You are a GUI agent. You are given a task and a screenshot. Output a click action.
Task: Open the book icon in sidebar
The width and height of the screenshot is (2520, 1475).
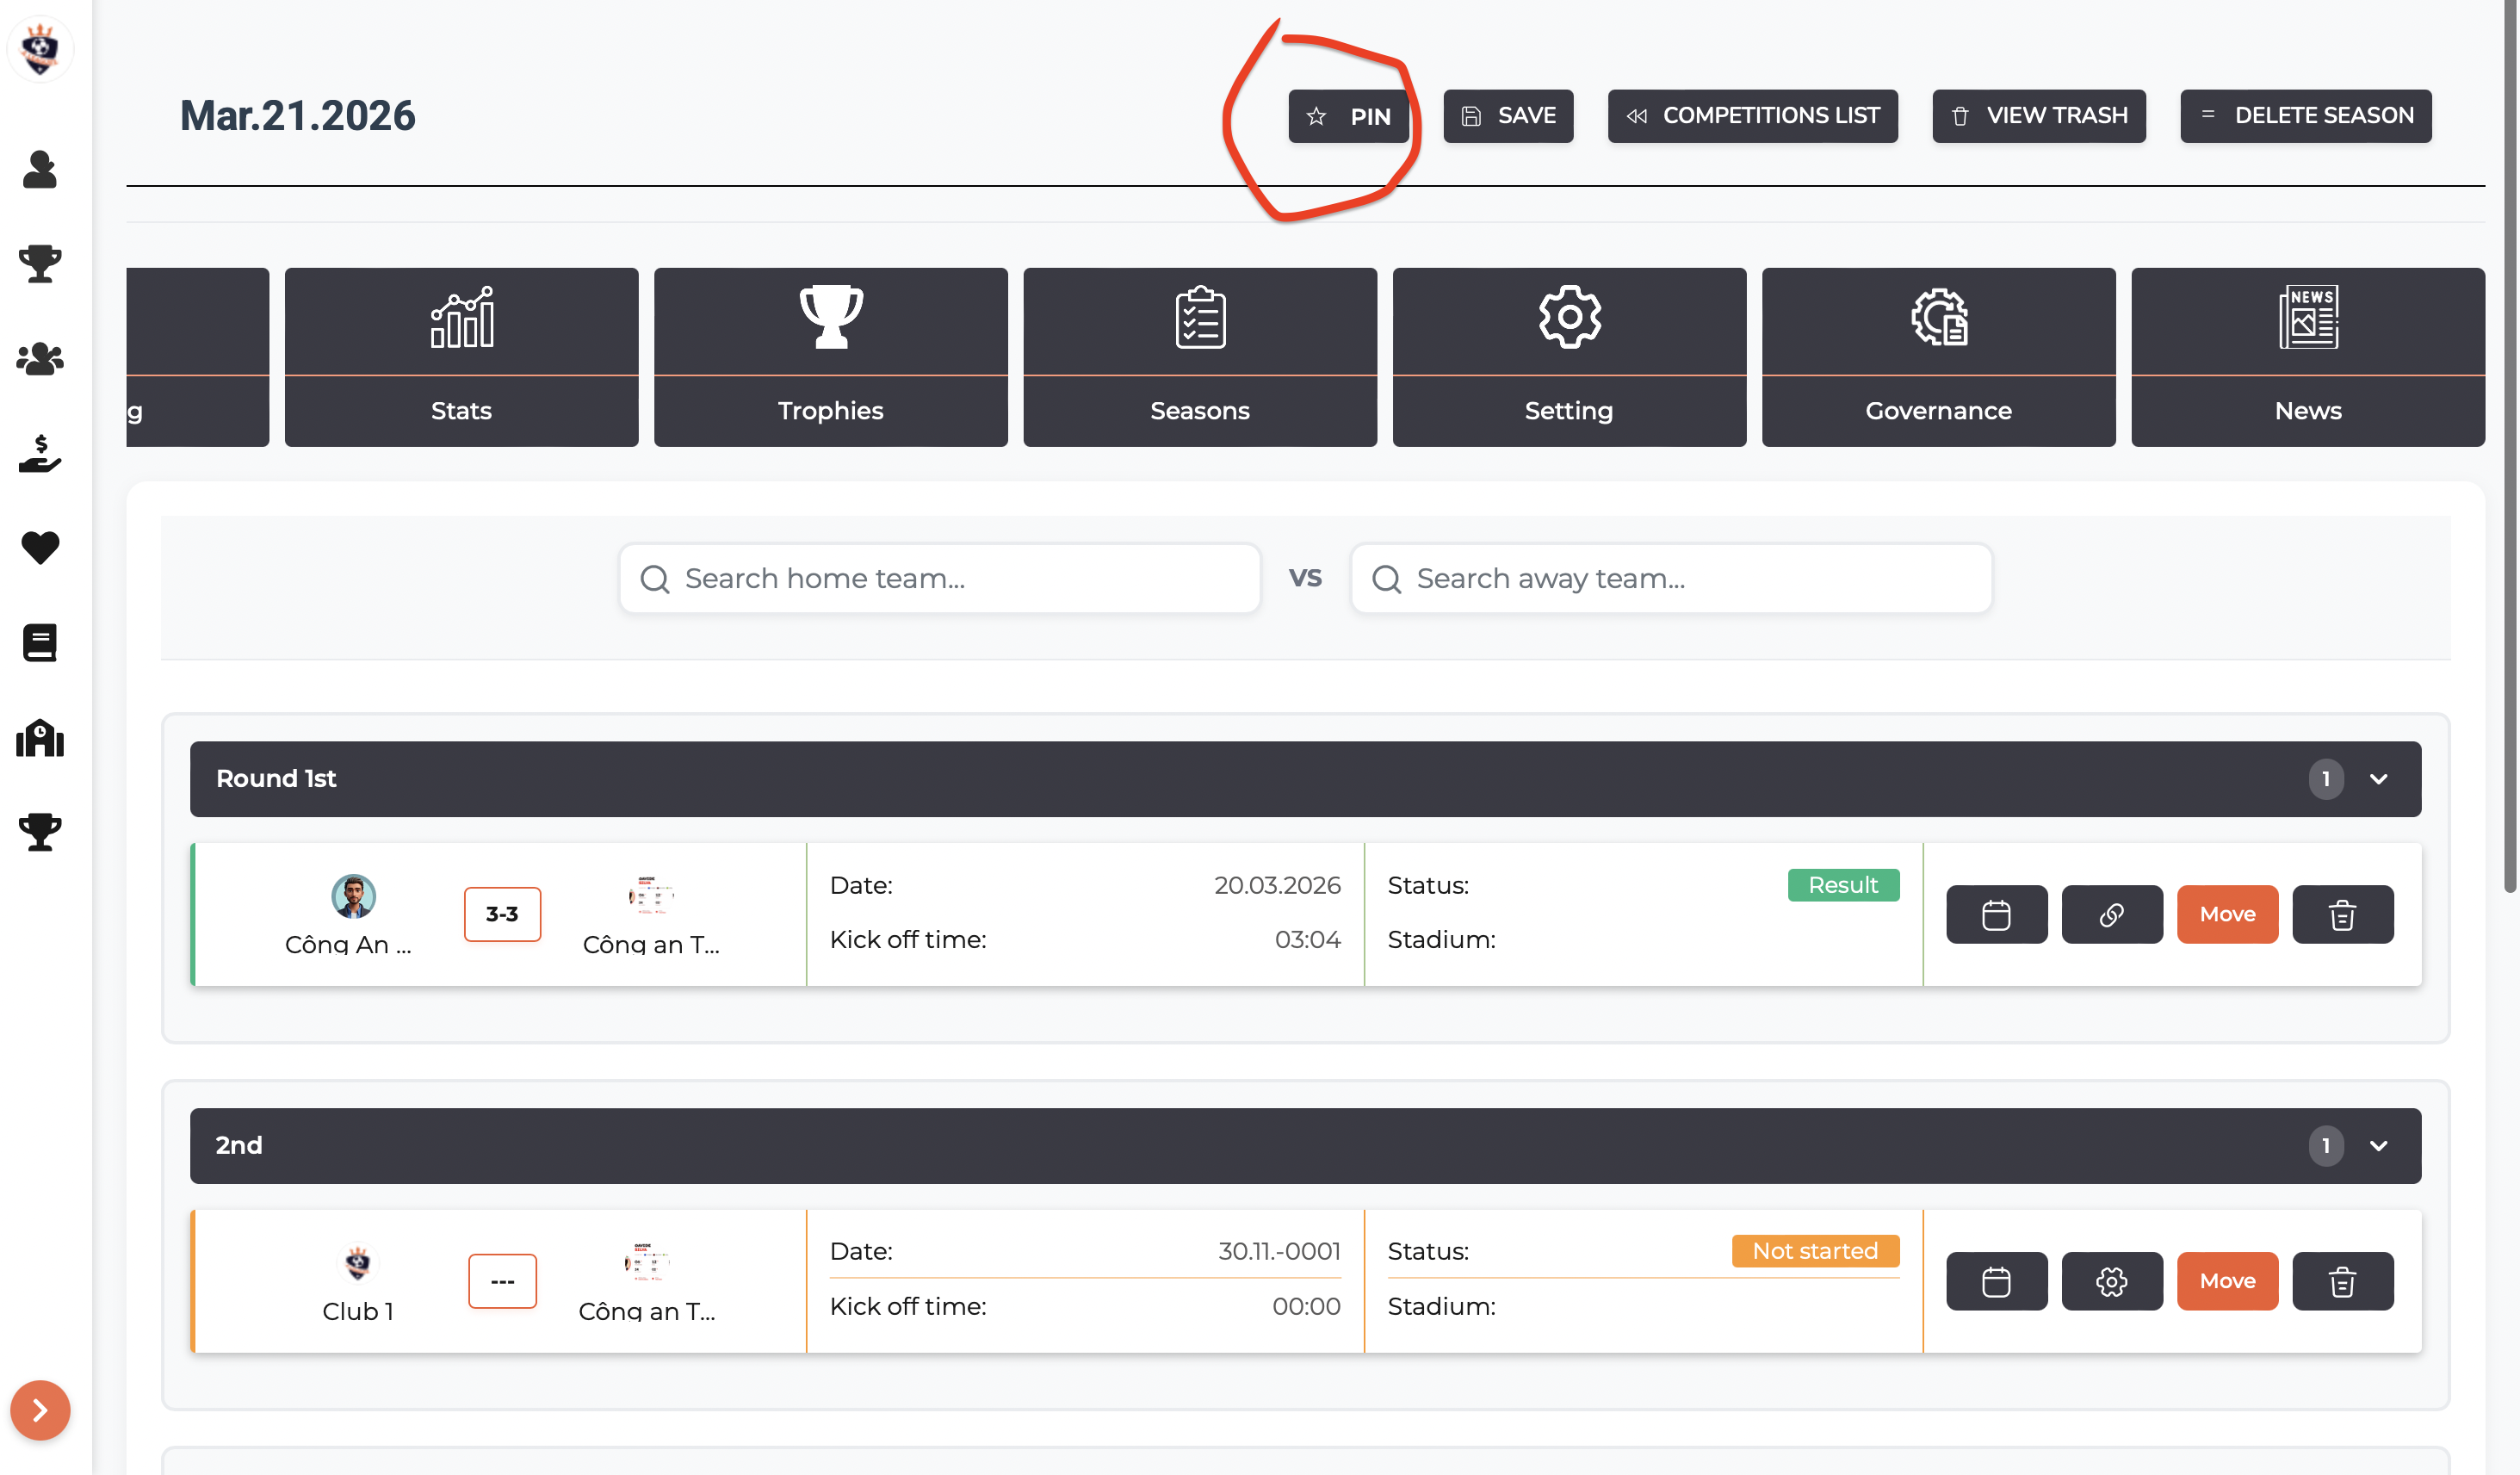point(40,642)
